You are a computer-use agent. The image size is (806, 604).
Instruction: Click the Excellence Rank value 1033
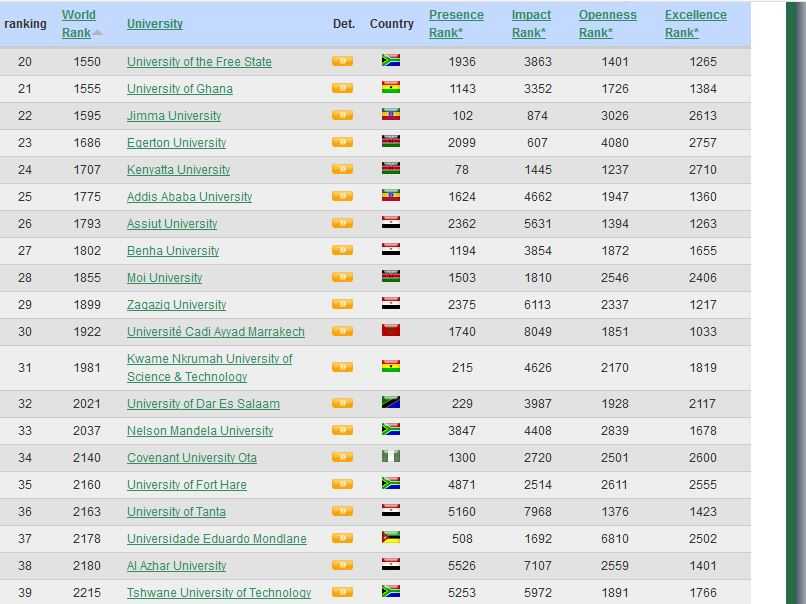coord(703,332)
